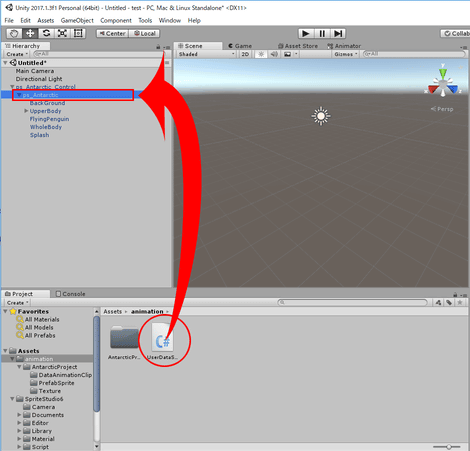Open the File menu
This screenshot has width=470, height=451.
pyautogui.click(x=9, y=20)
